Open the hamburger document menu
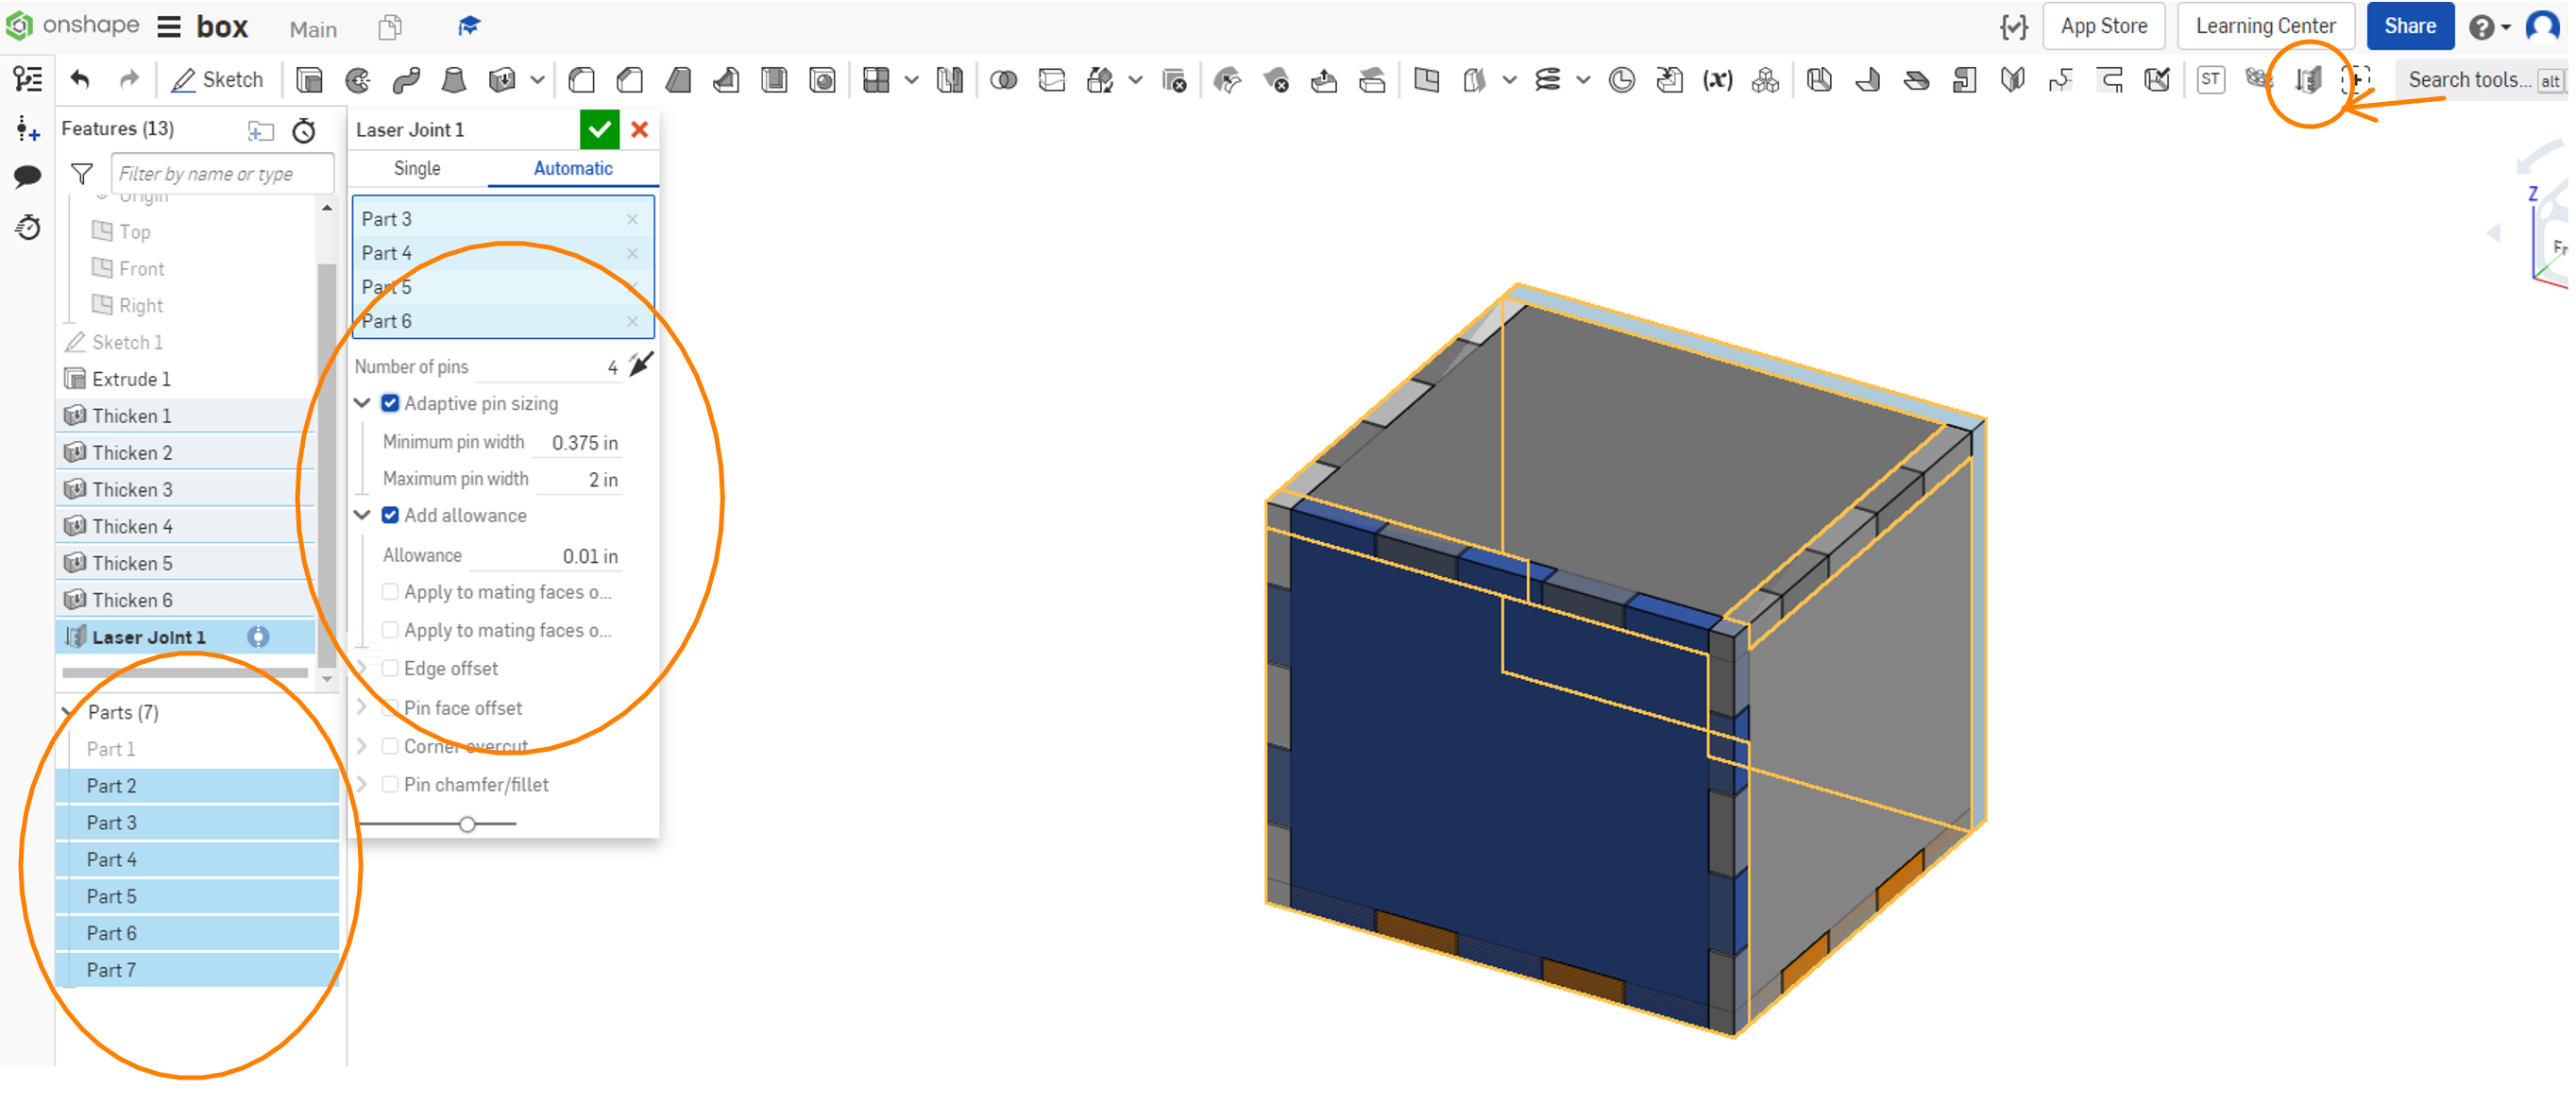Screen dimensions: 2576x1104 pyautogui.click(x=169, y=27)
